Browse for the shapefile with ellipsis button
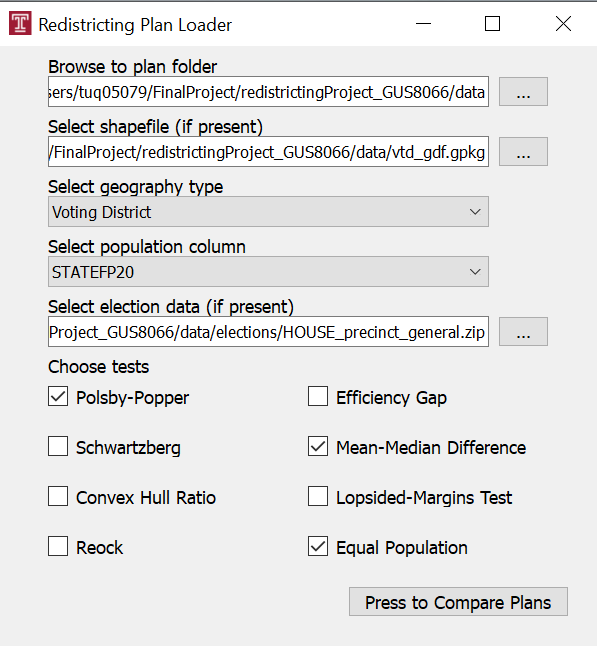 click(523, 152)
